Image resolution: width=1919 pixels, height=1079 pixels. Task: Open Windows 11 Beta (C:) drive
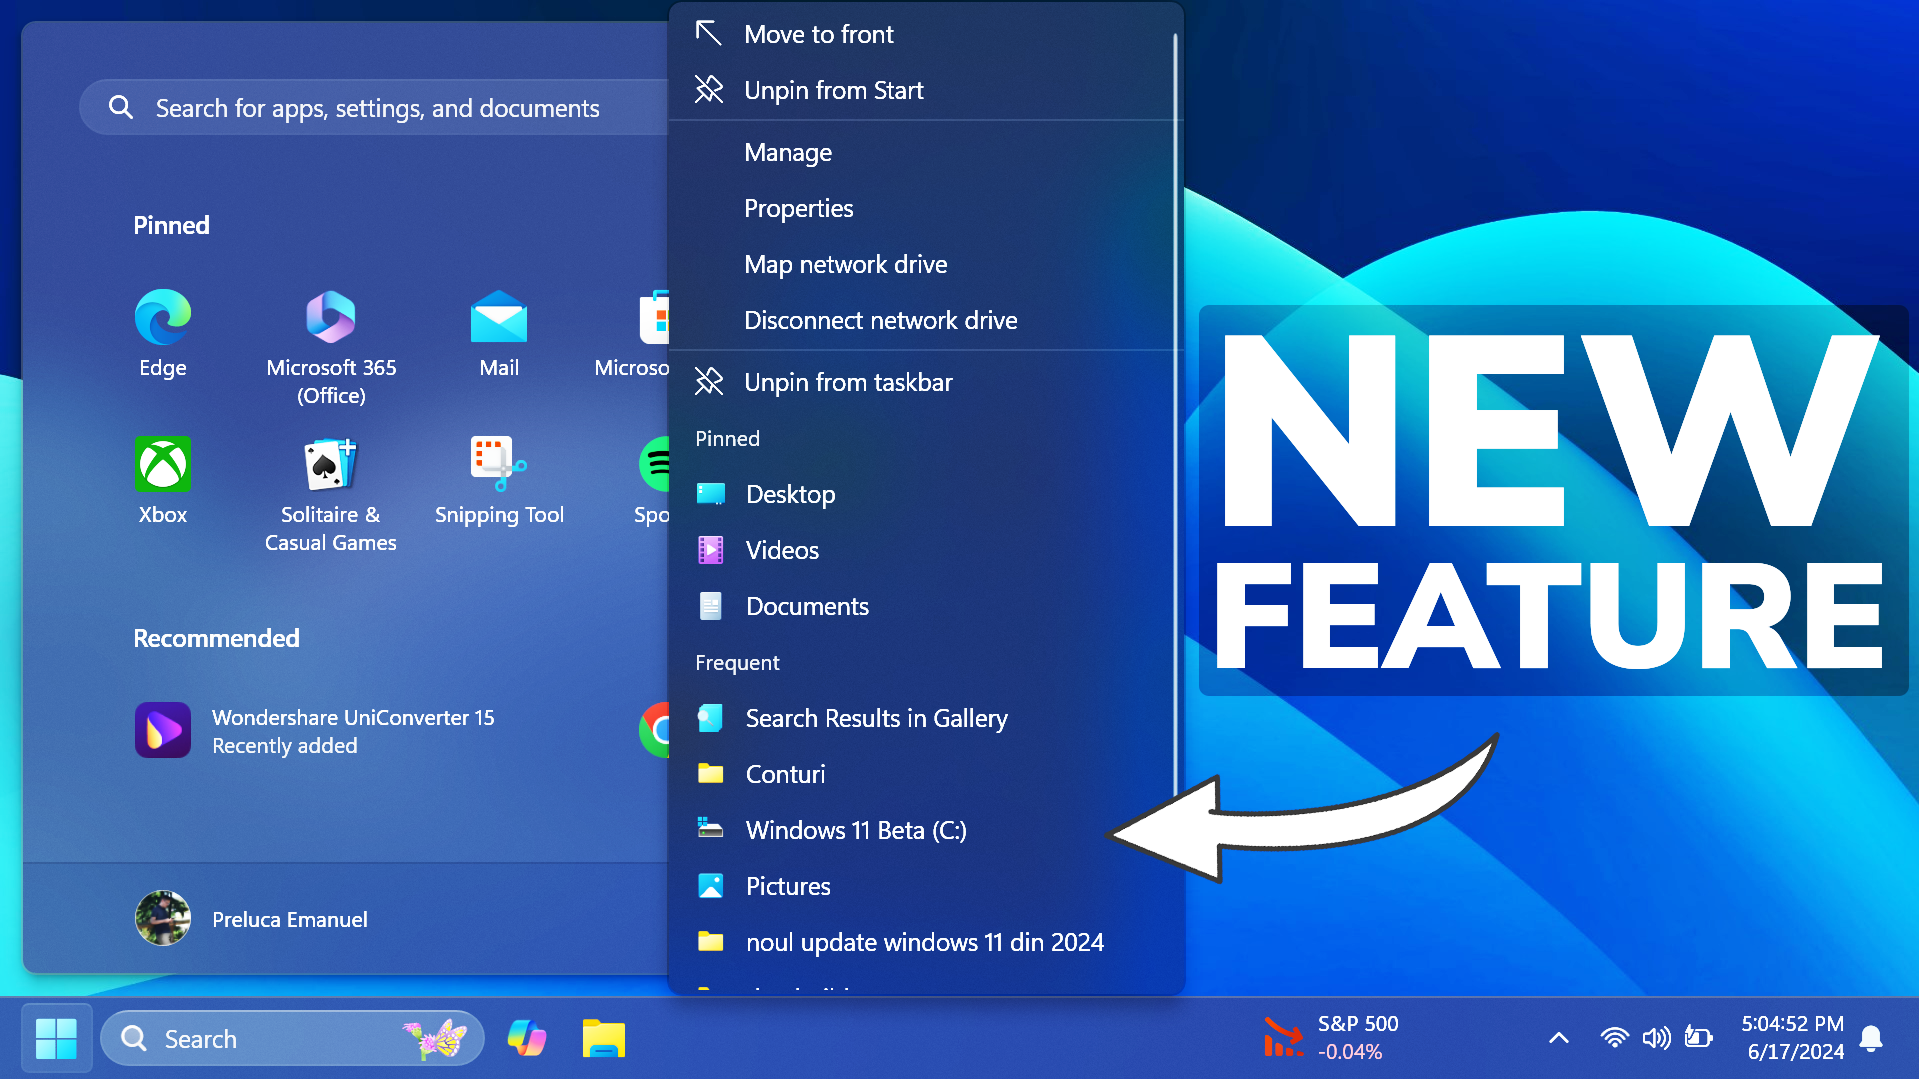[x=856, y=830]
